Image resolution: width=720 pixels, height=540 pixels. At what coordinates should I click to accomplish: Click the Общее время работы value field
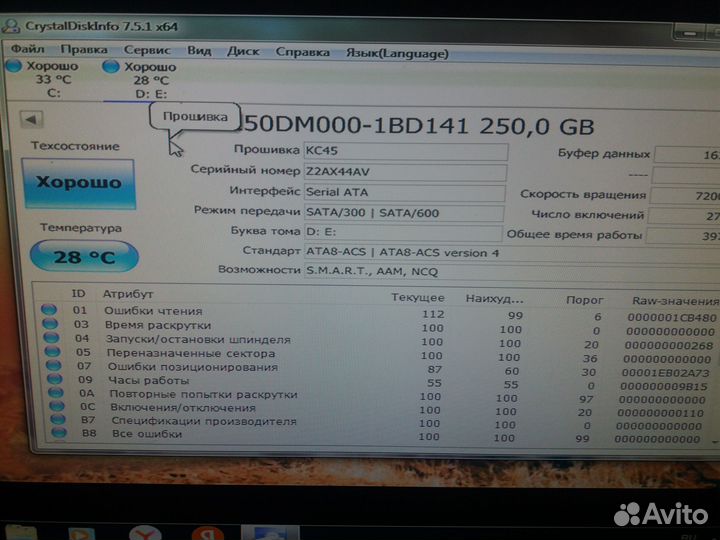click(x=683, y=236)
